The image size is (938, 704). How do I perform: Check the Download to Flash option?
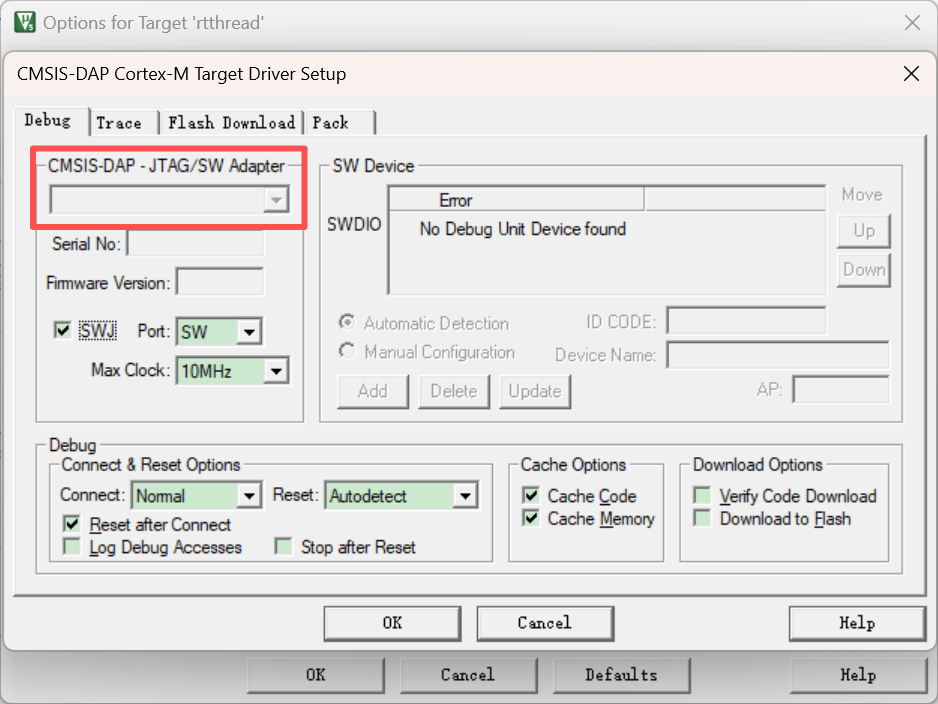coord(702,518)
